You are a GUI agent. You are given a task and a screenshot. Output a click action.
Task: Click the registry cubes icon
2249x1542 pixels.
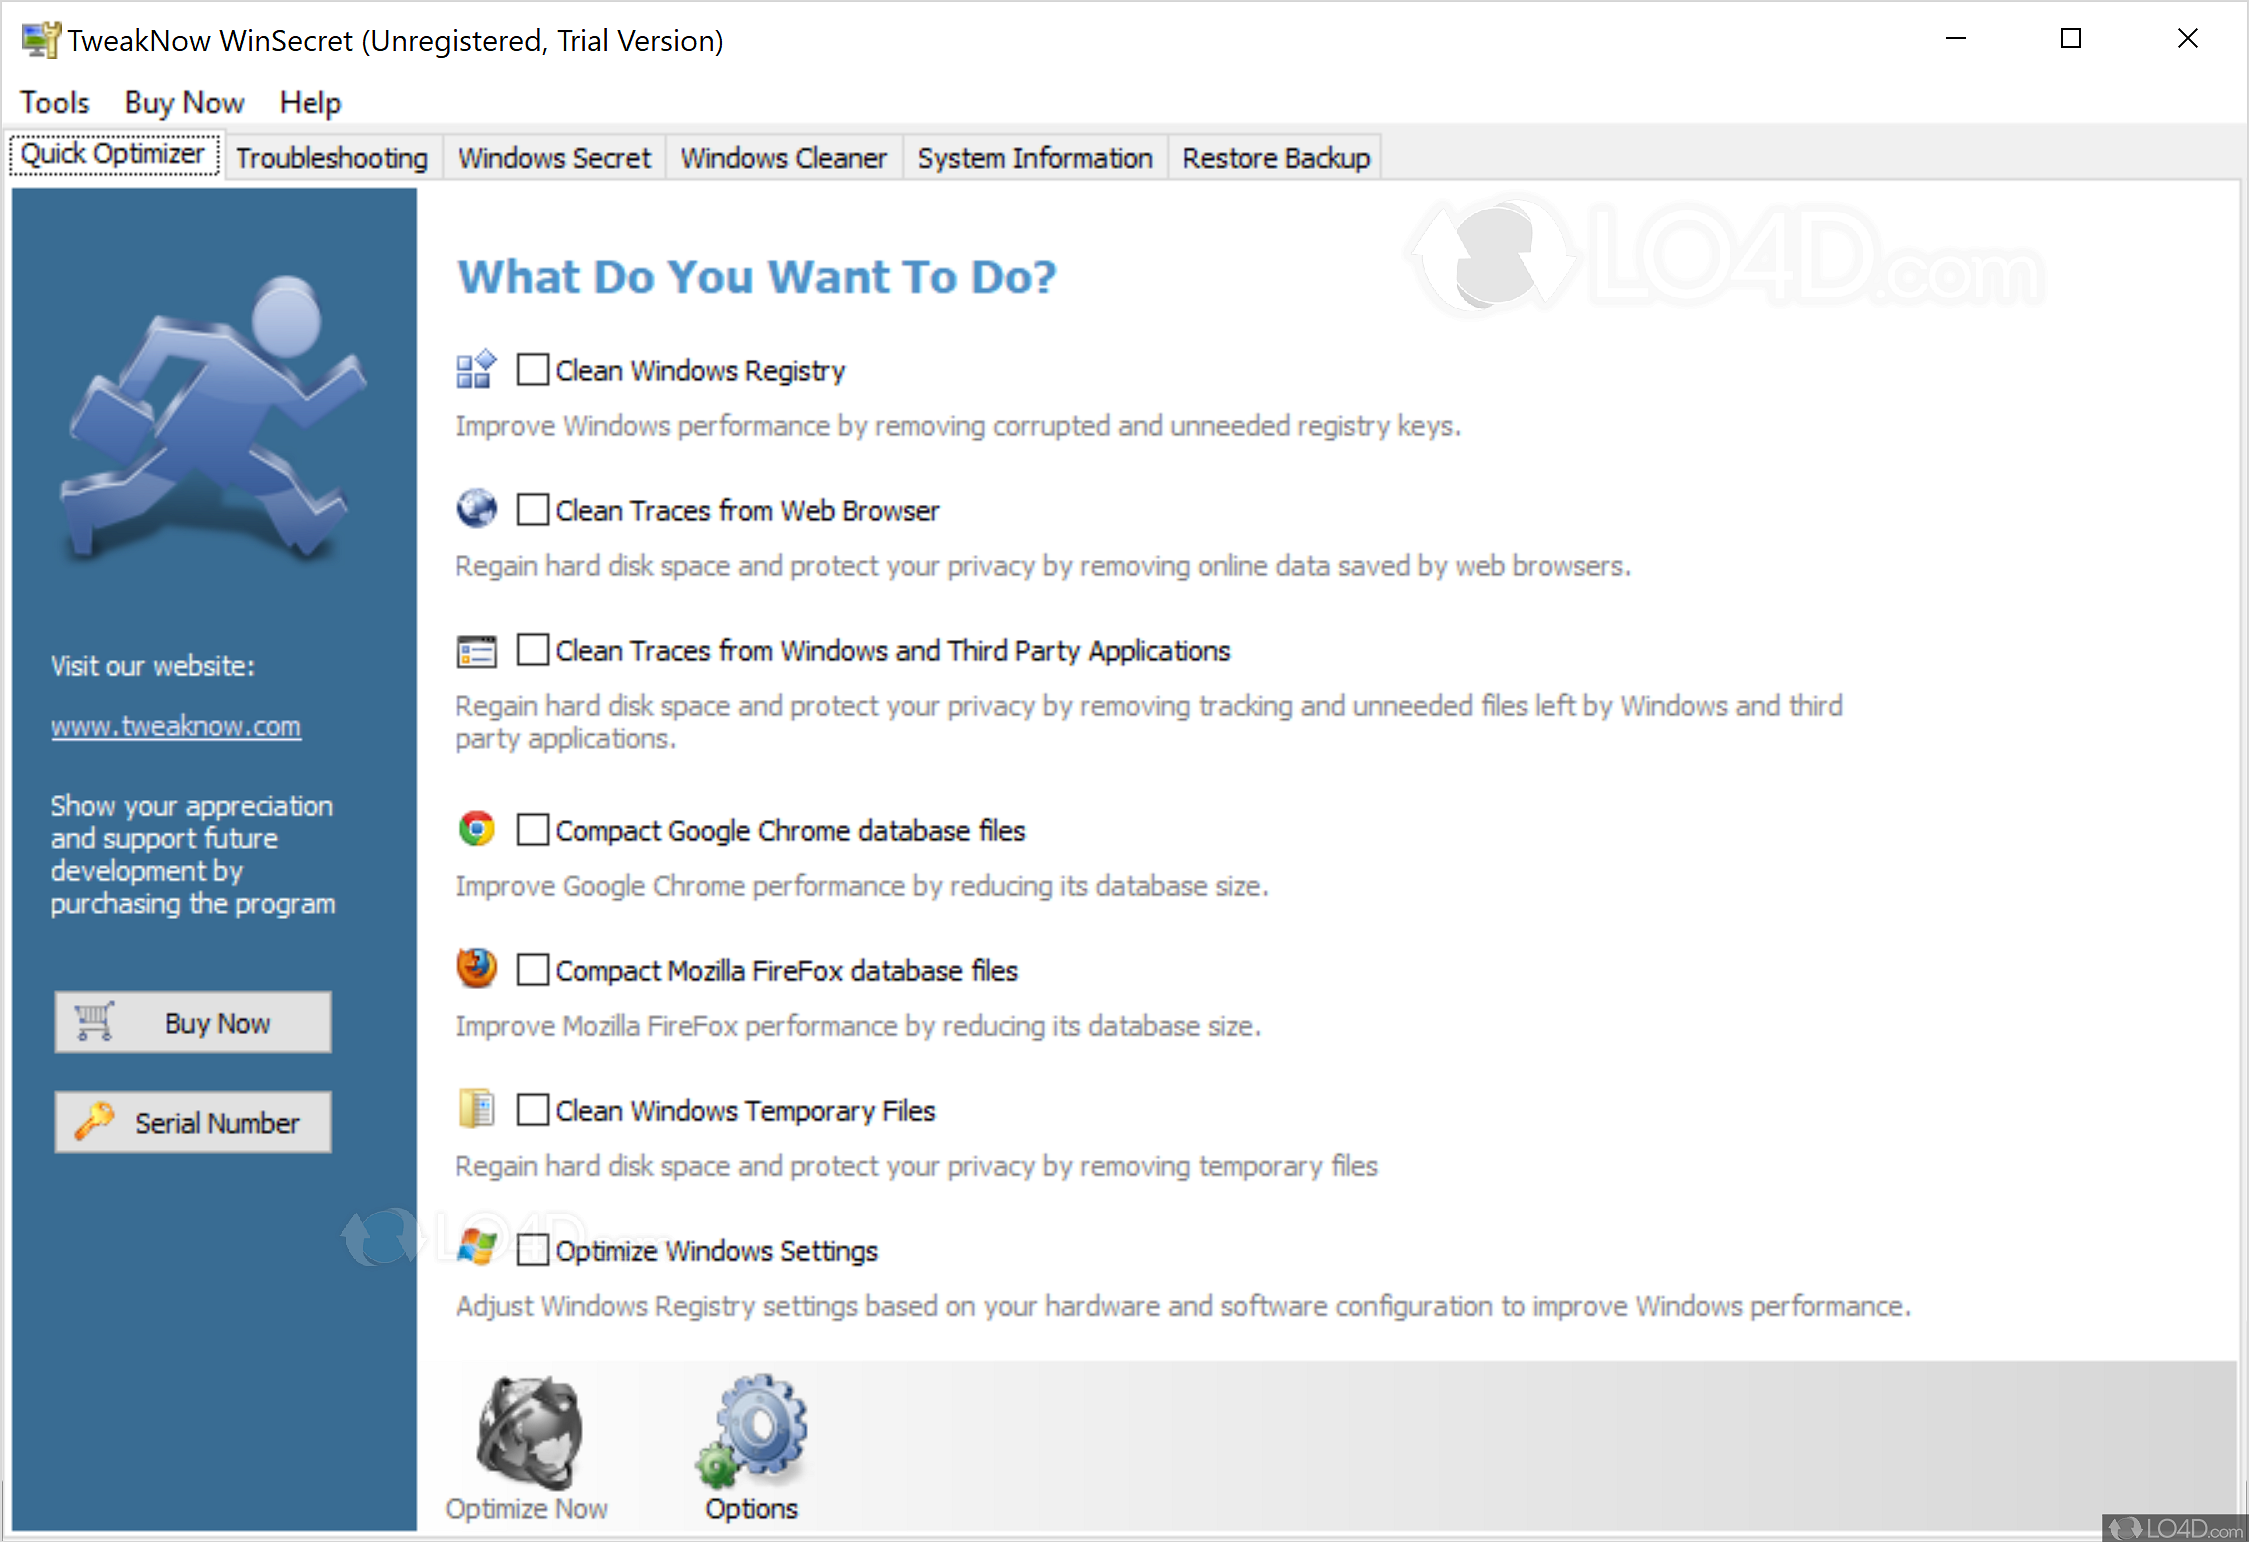coord(476,369)
